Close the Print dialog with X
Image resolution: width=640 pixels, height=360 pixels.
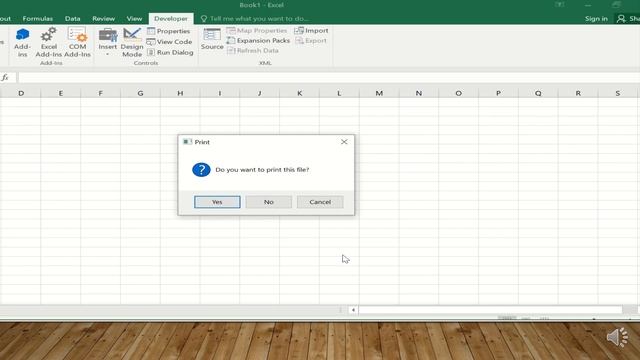[344, 142]
